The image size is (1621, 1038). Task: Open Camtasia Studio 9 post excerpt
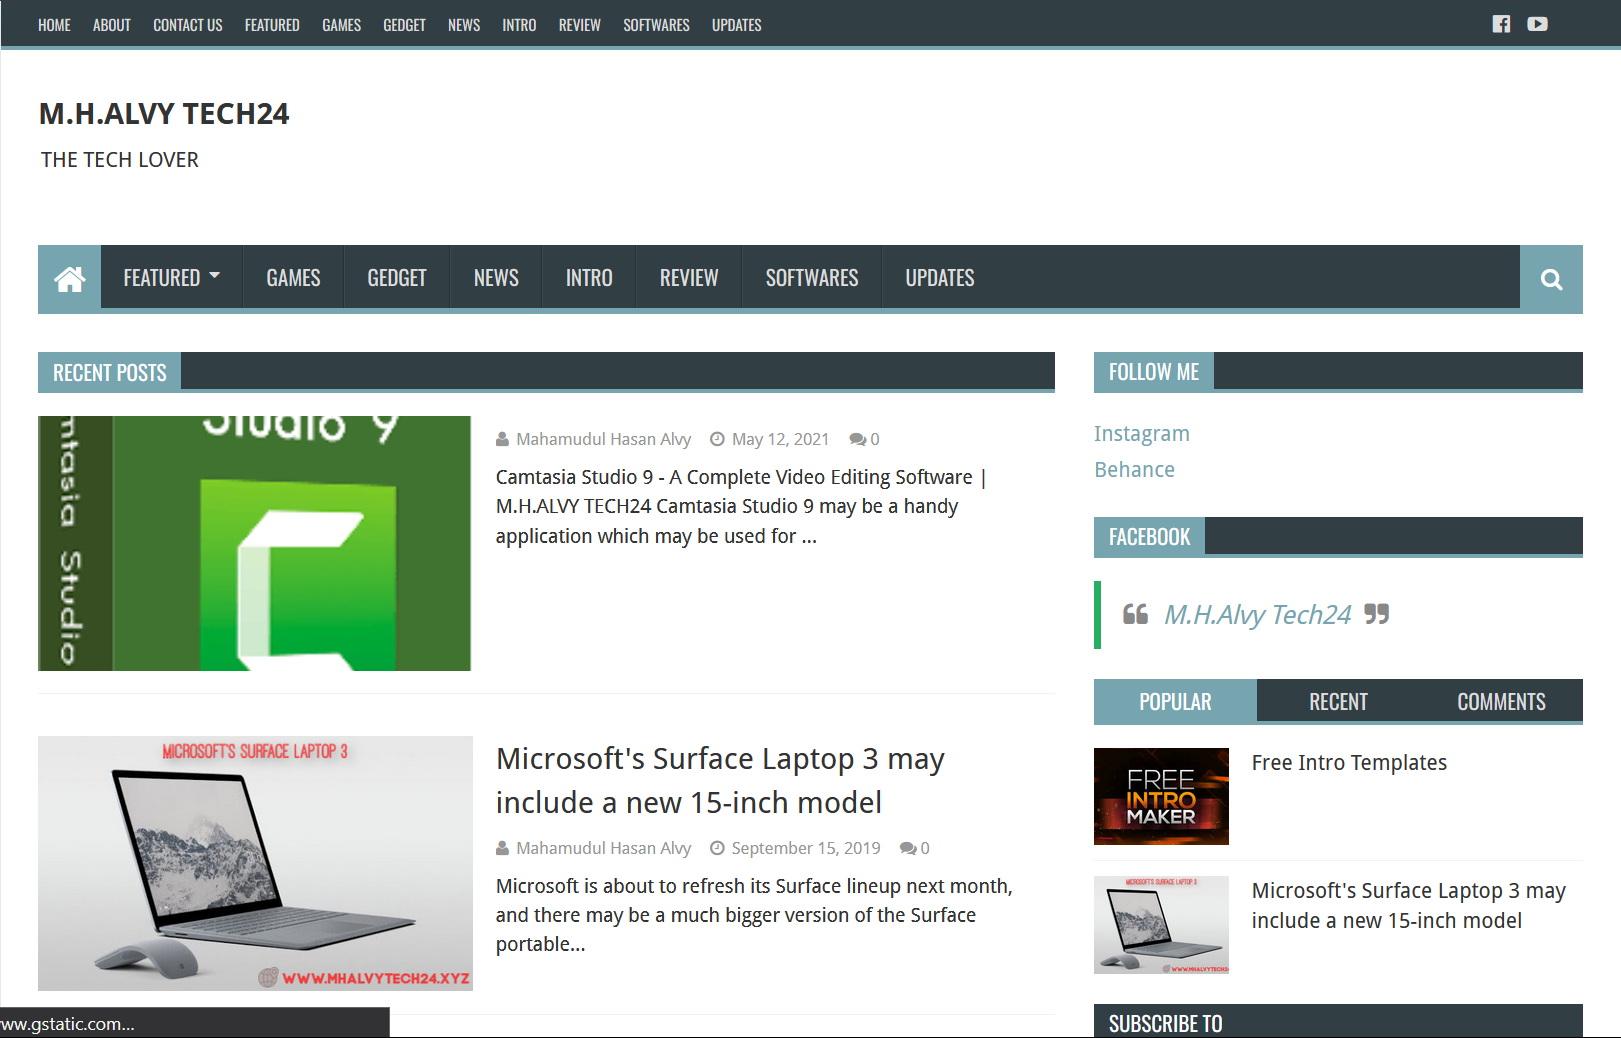(741, 506)
